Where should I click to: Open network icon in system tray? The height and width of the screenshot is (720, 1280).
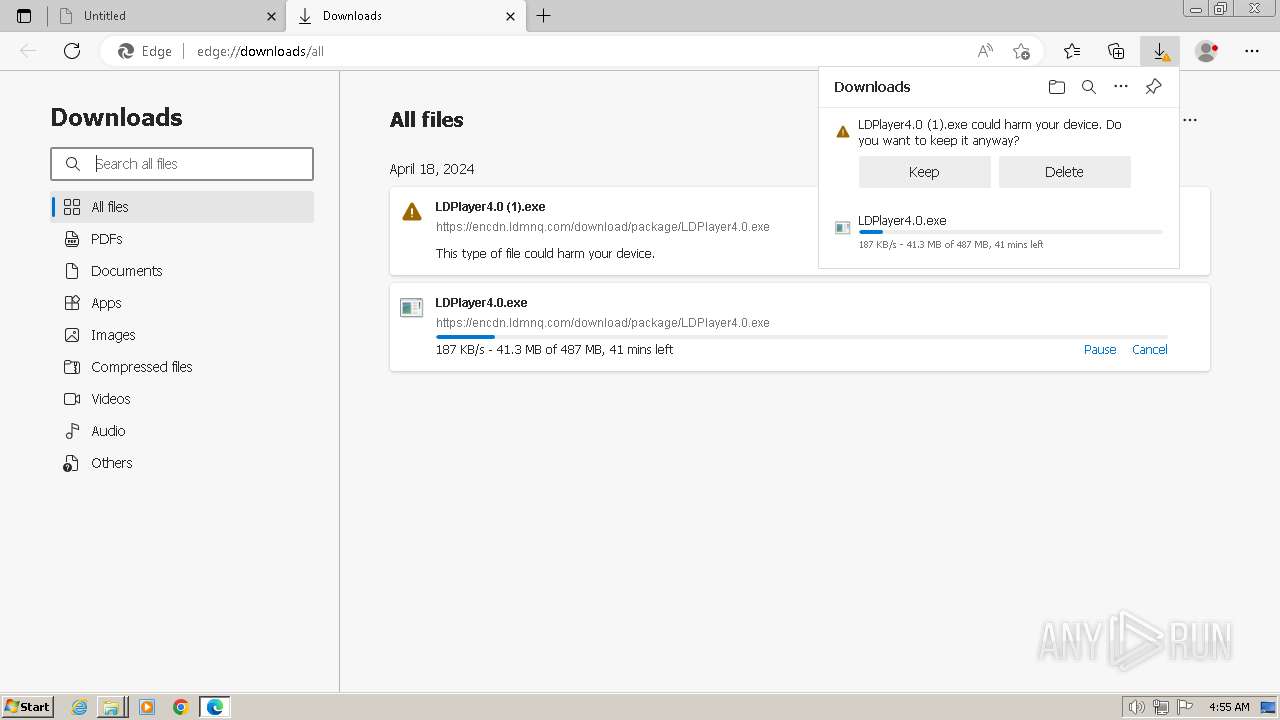tap(1161, 707)
